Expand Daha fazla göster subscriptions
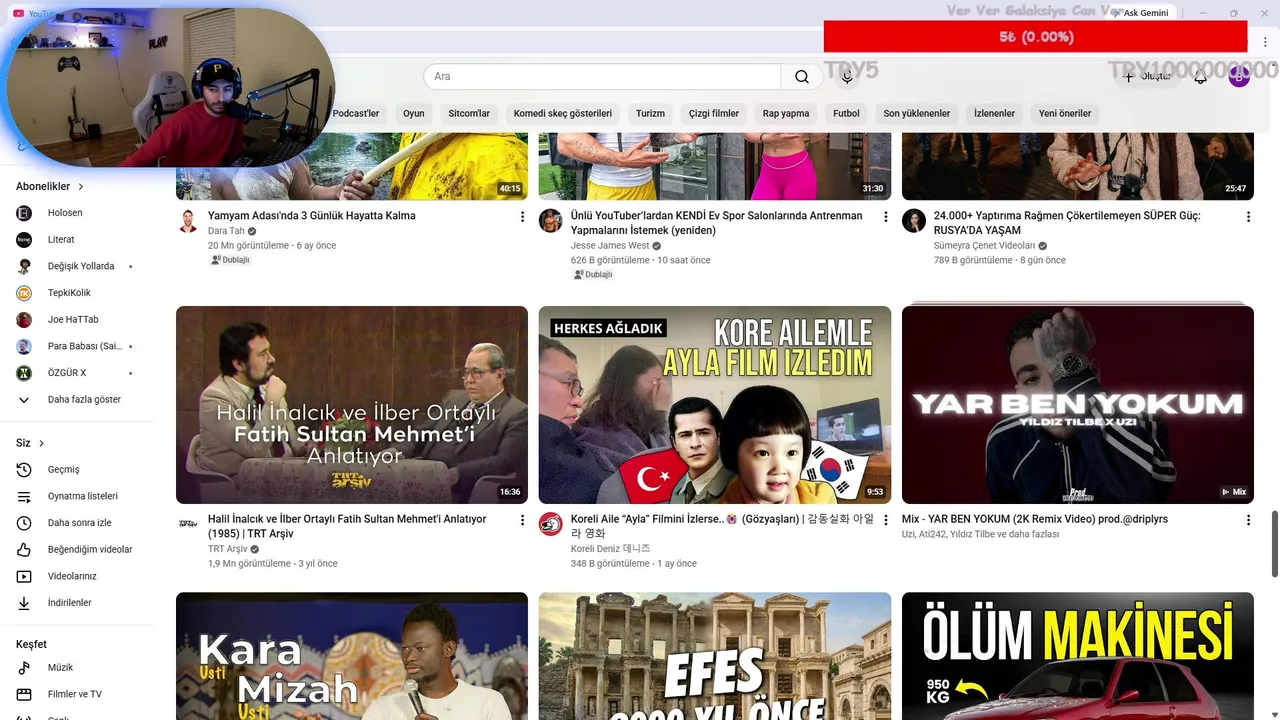 pos(76,399)
